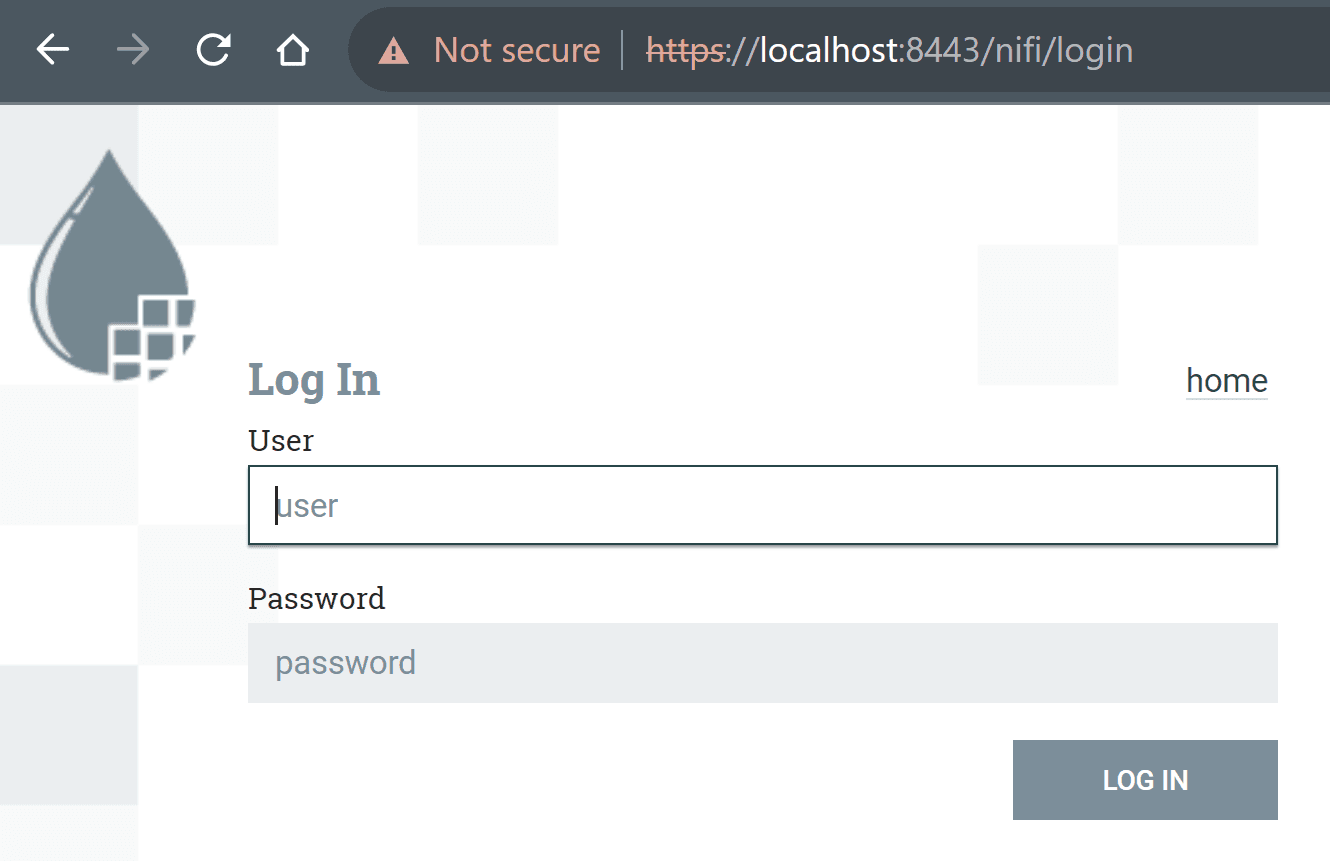
Task: Open the browser home page icon
Action: [292, 50]
